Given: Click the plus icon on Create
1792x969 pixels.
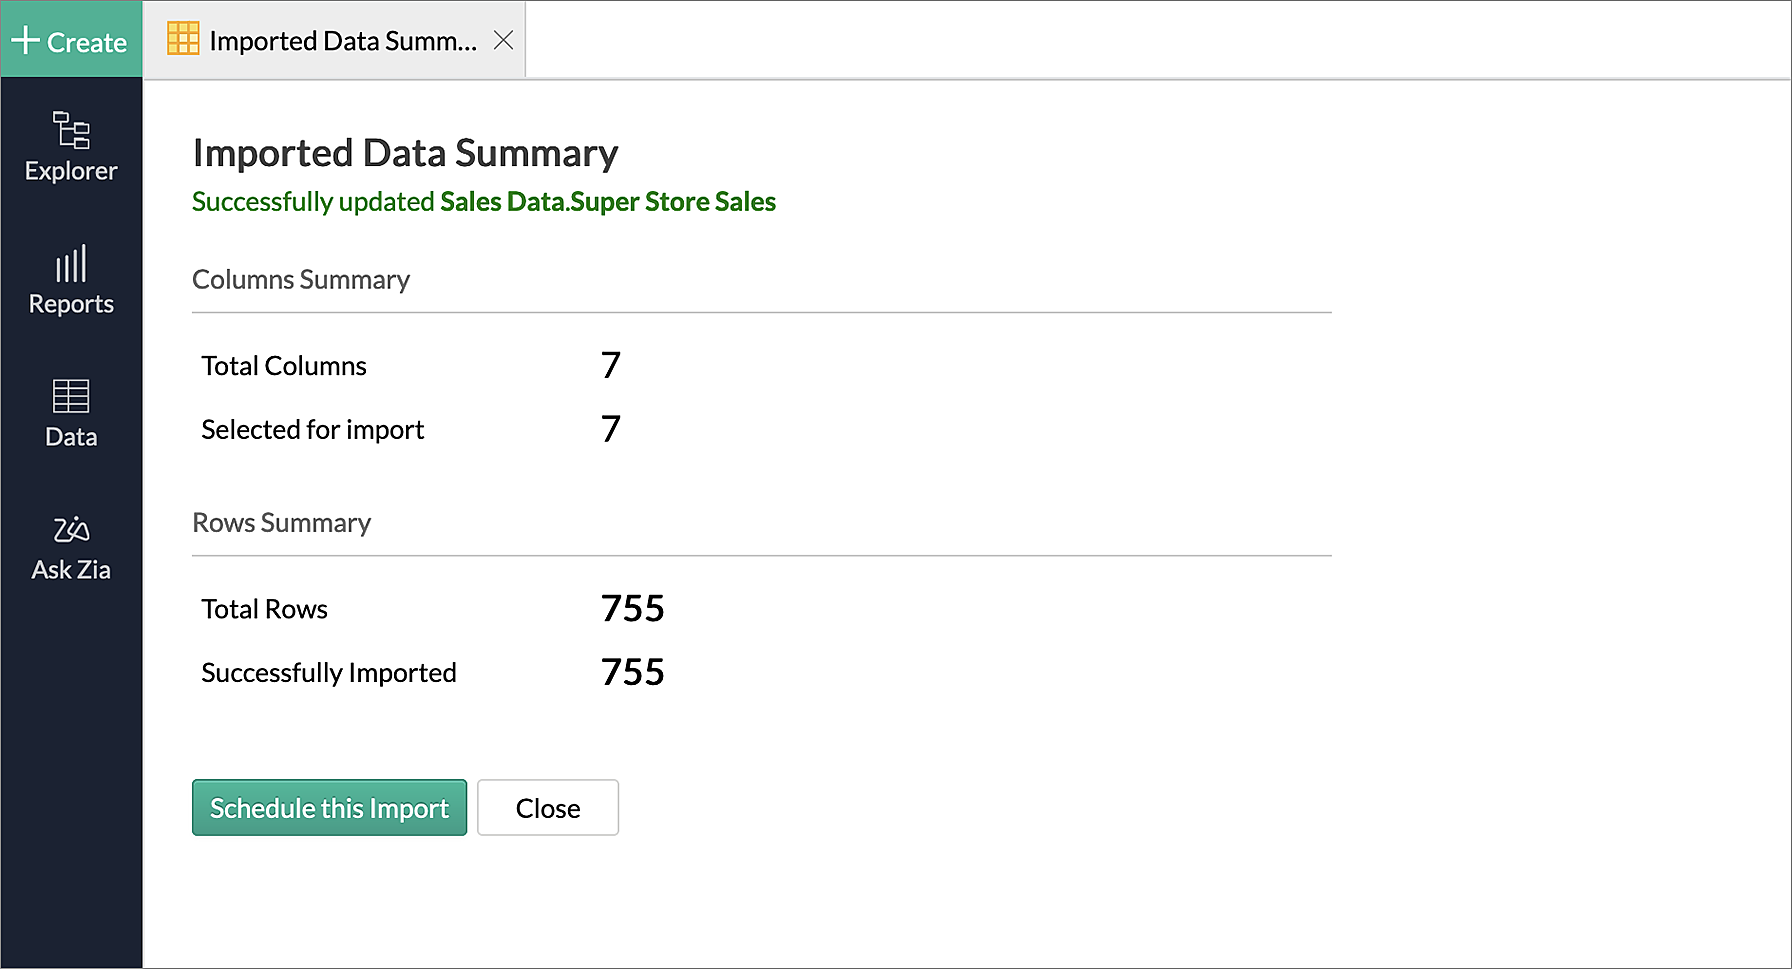Looking at the screenshot, I should click(x=25, y=41).
